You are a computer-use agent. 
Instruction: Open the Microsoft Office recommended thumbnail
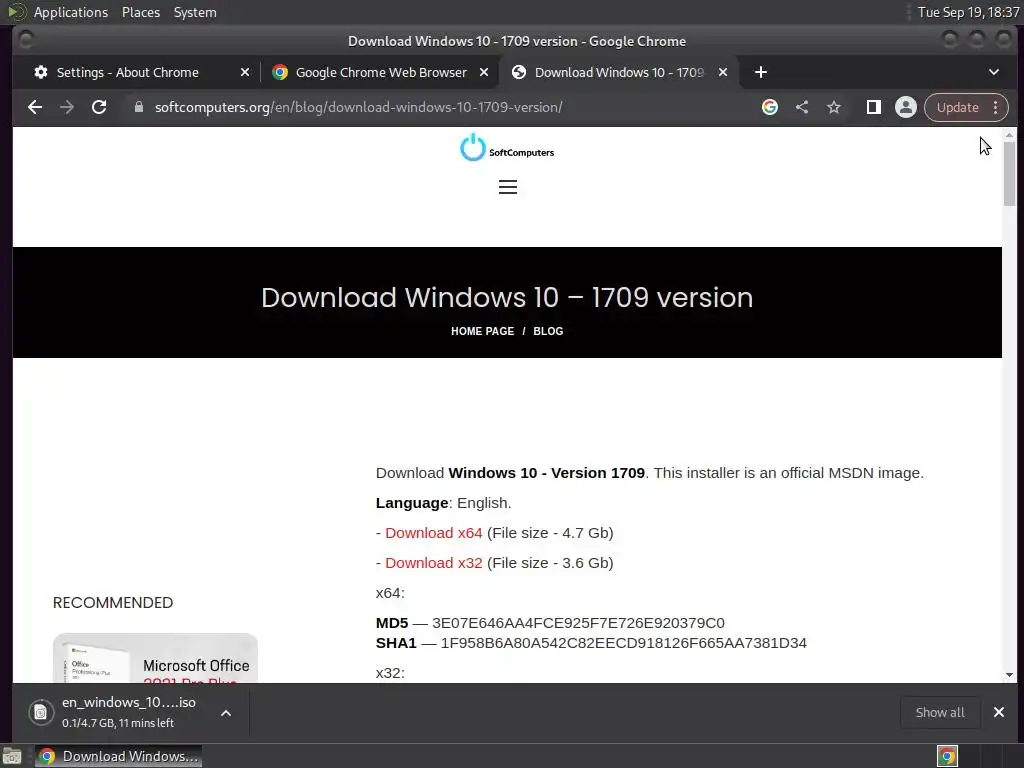[x=155, y=658]
